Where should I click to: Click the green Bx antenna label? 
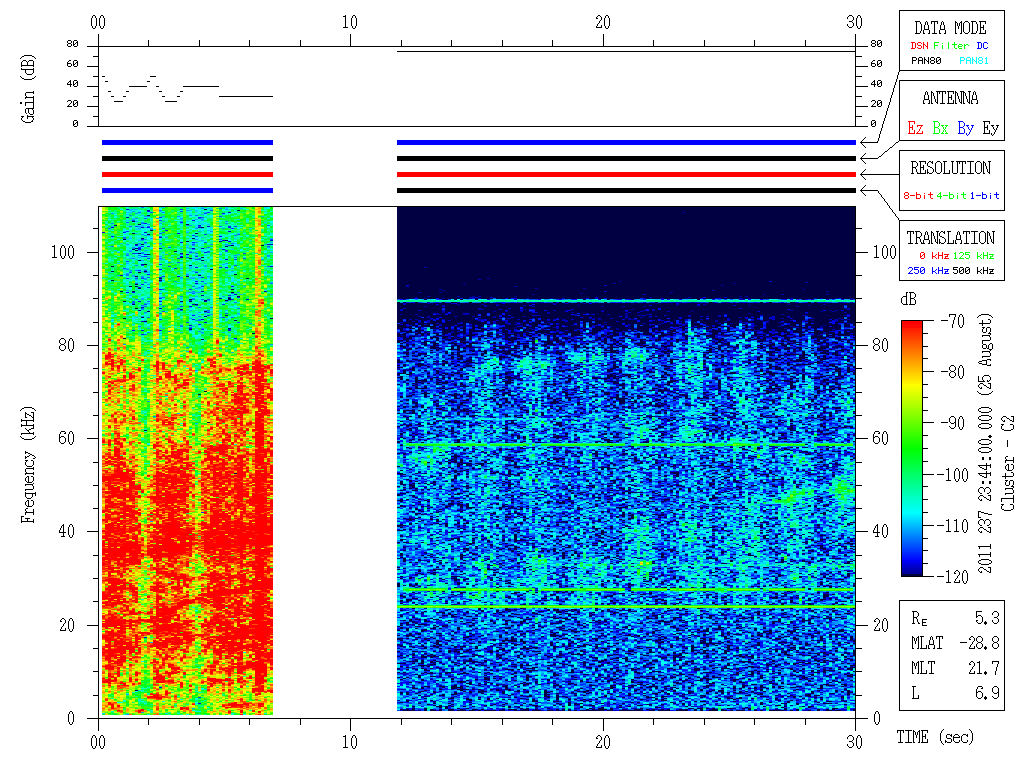pyautogui.click(x=940, y=128)
